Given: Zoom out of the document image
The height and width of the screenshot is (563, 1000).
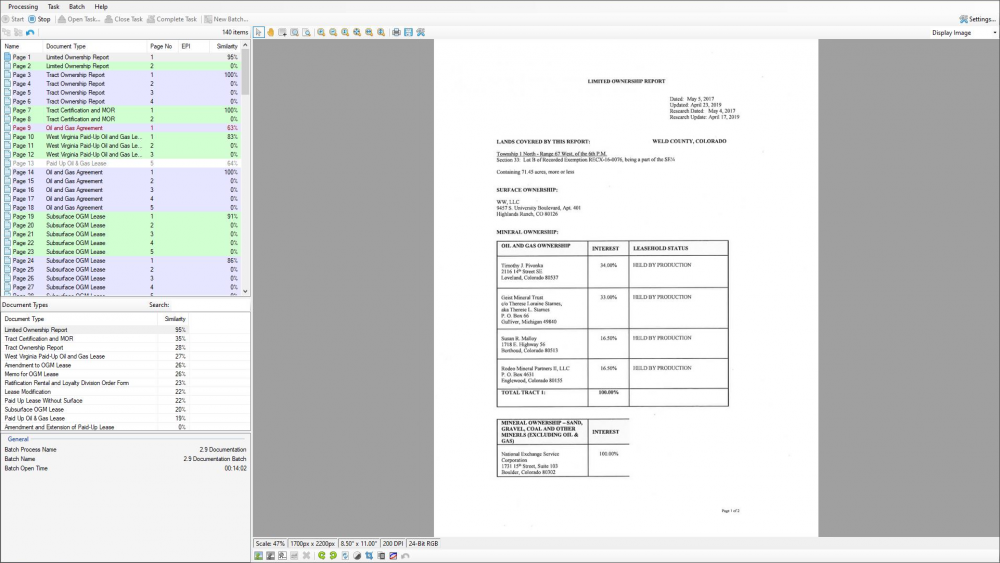Looking at the screenshot, I should coord(333,32).
